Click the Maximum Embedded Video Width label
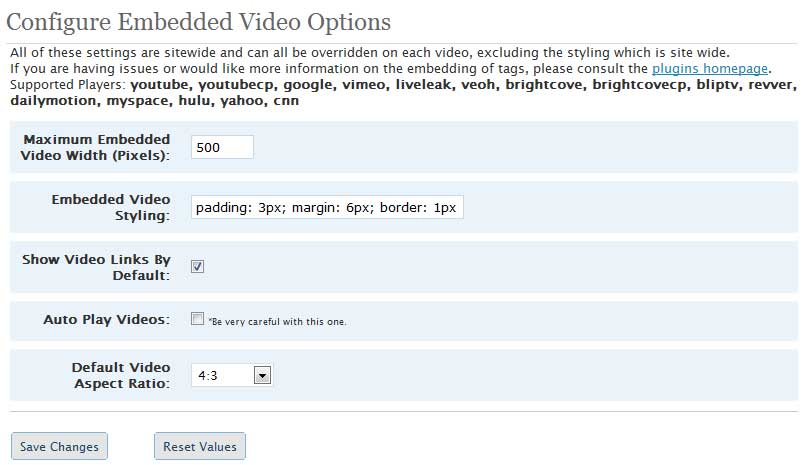The image size is (805, 465). (95, 147)
